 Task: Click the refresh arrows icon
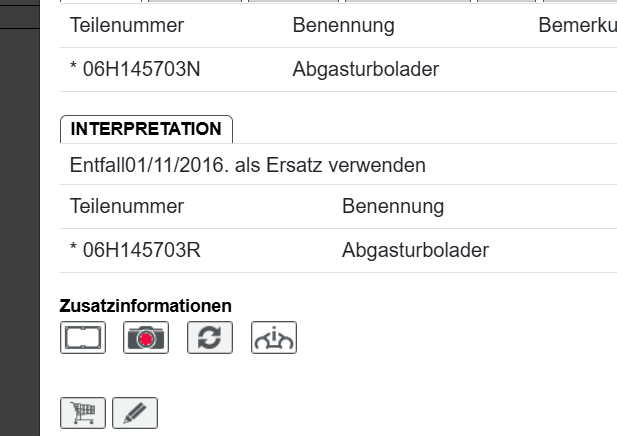(210, 338)
